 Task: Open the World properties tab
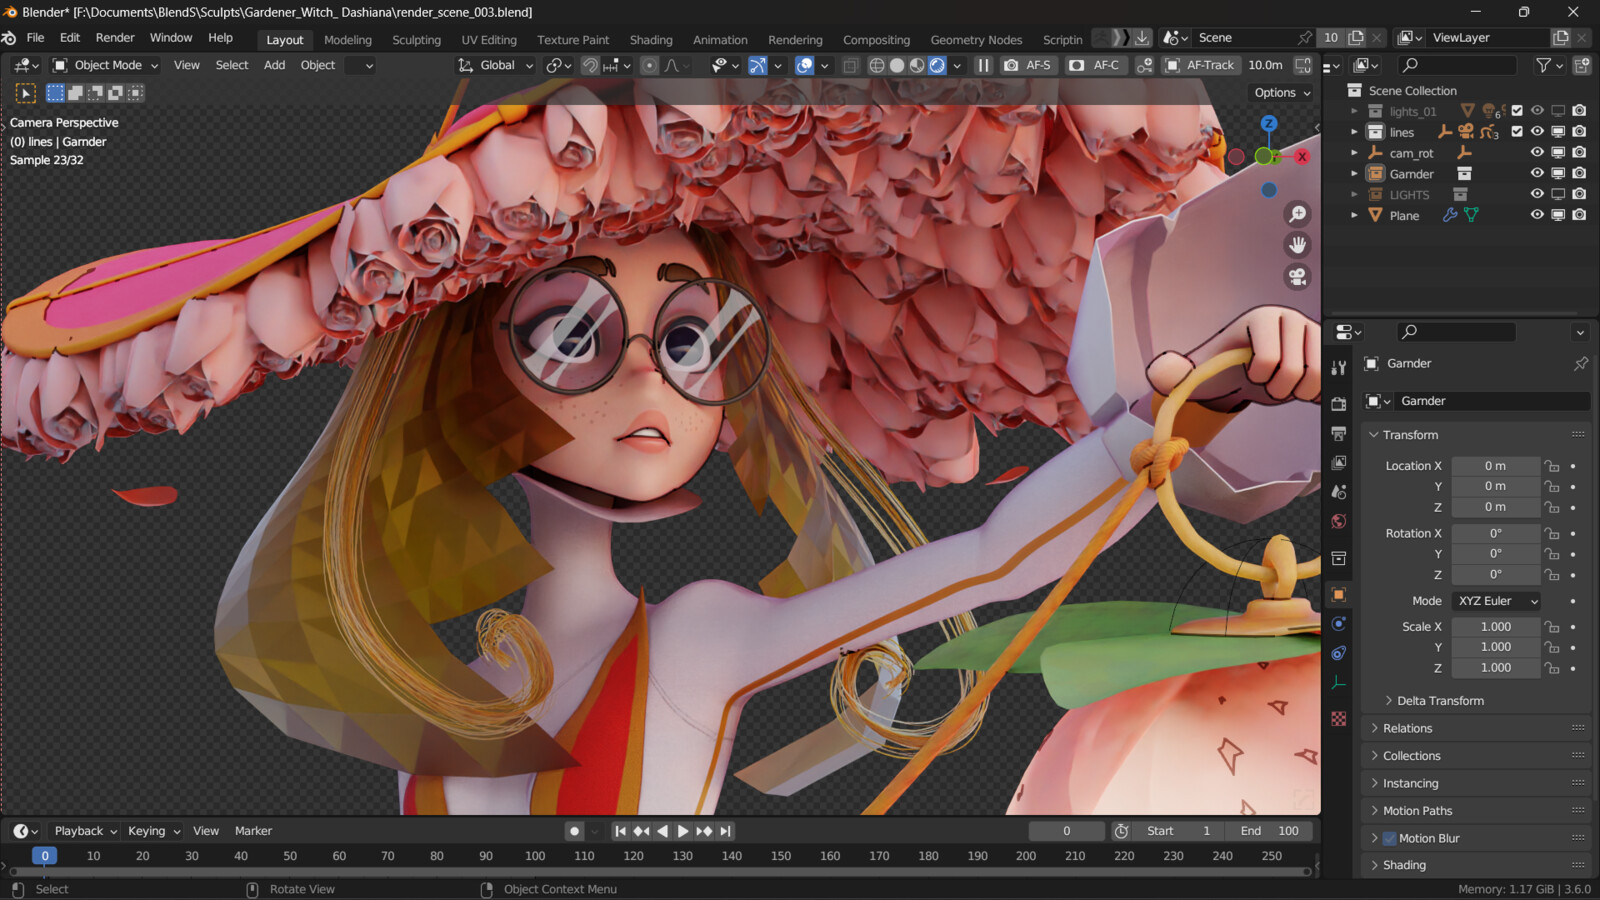[1339, 521]
